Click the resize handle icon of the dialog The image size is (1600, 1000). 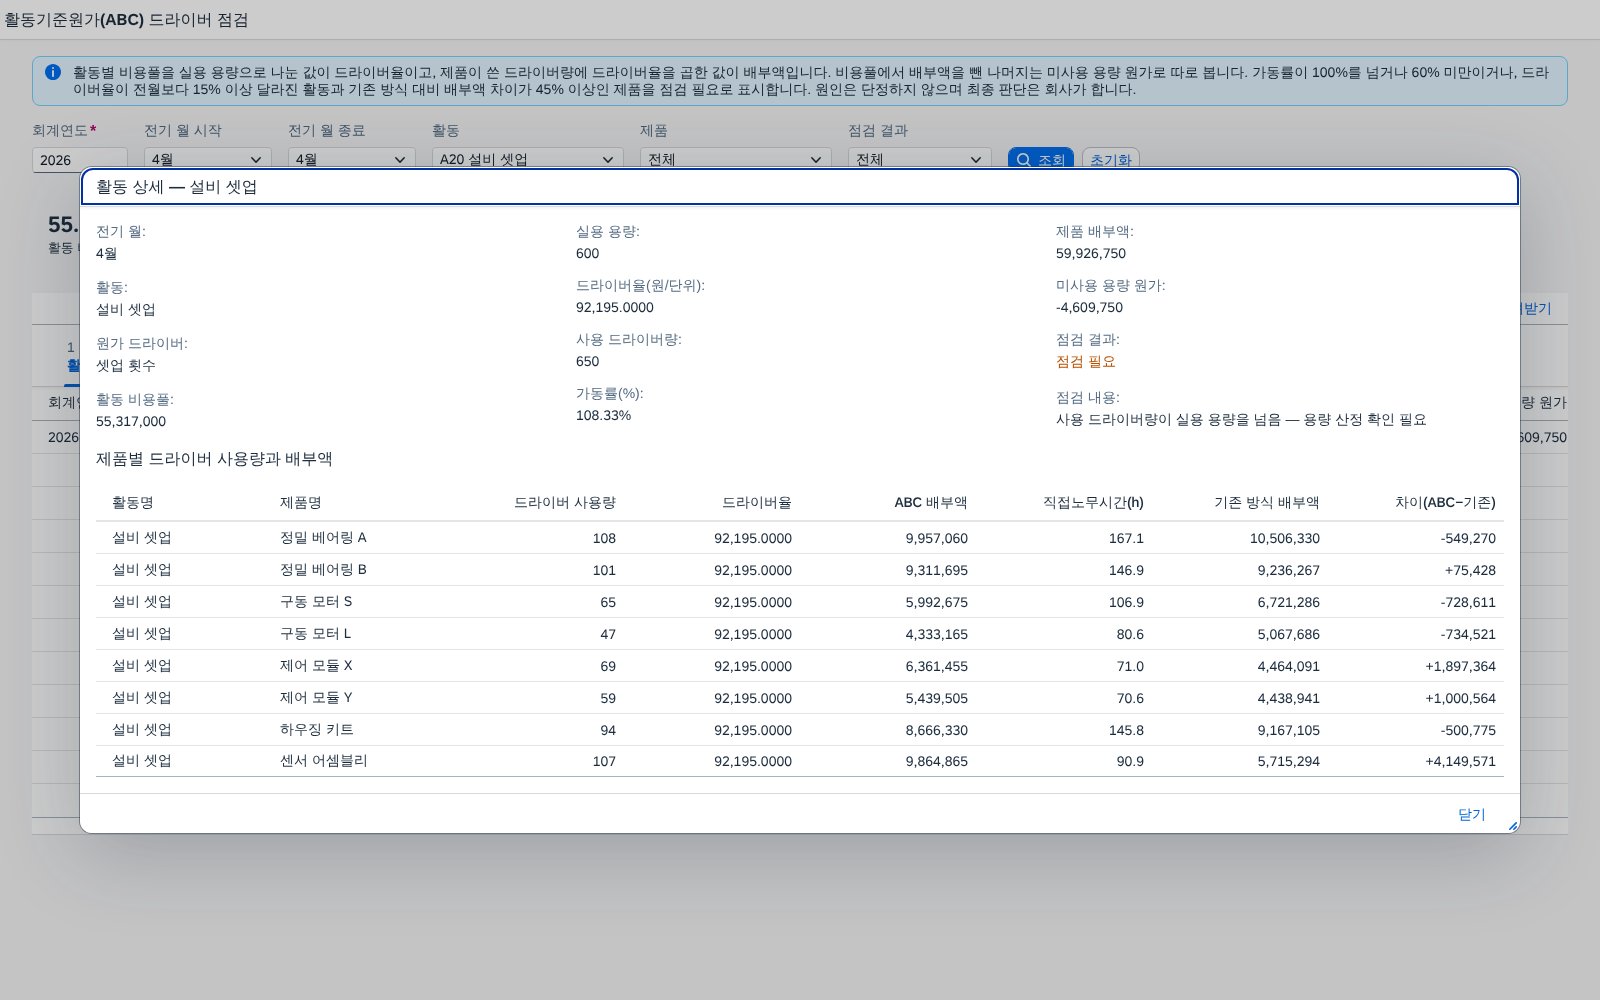[x=1512, y=826]
